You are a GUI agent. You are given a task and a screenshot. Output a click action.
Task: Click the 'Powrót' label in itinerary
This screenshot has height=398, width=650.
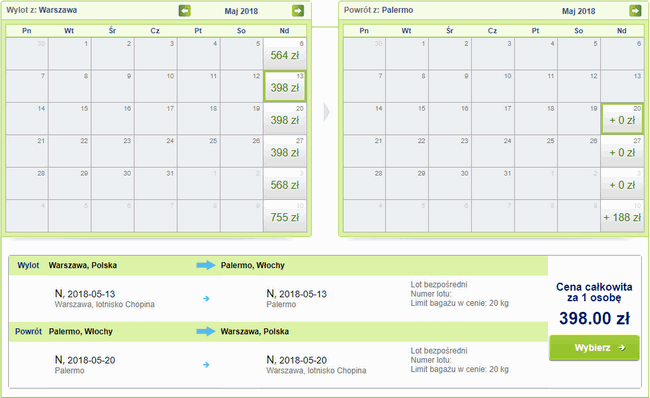pos(28,332)
